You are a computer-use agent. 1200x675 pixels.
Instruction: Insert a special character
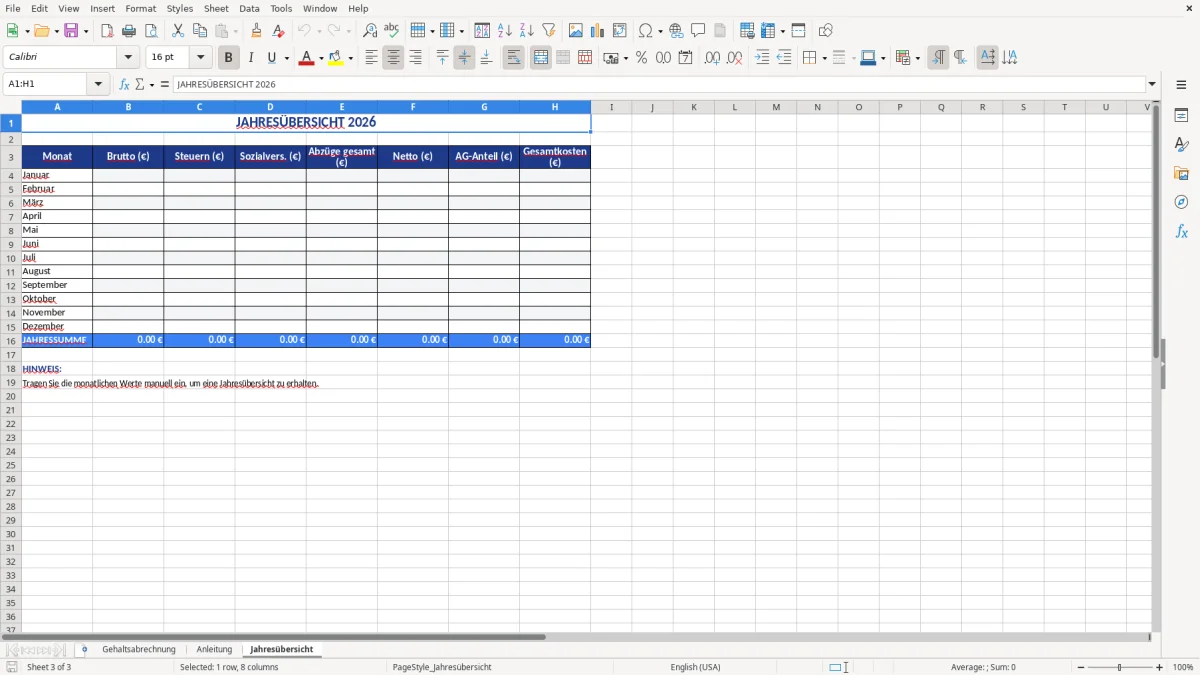(x=645, y=29)
